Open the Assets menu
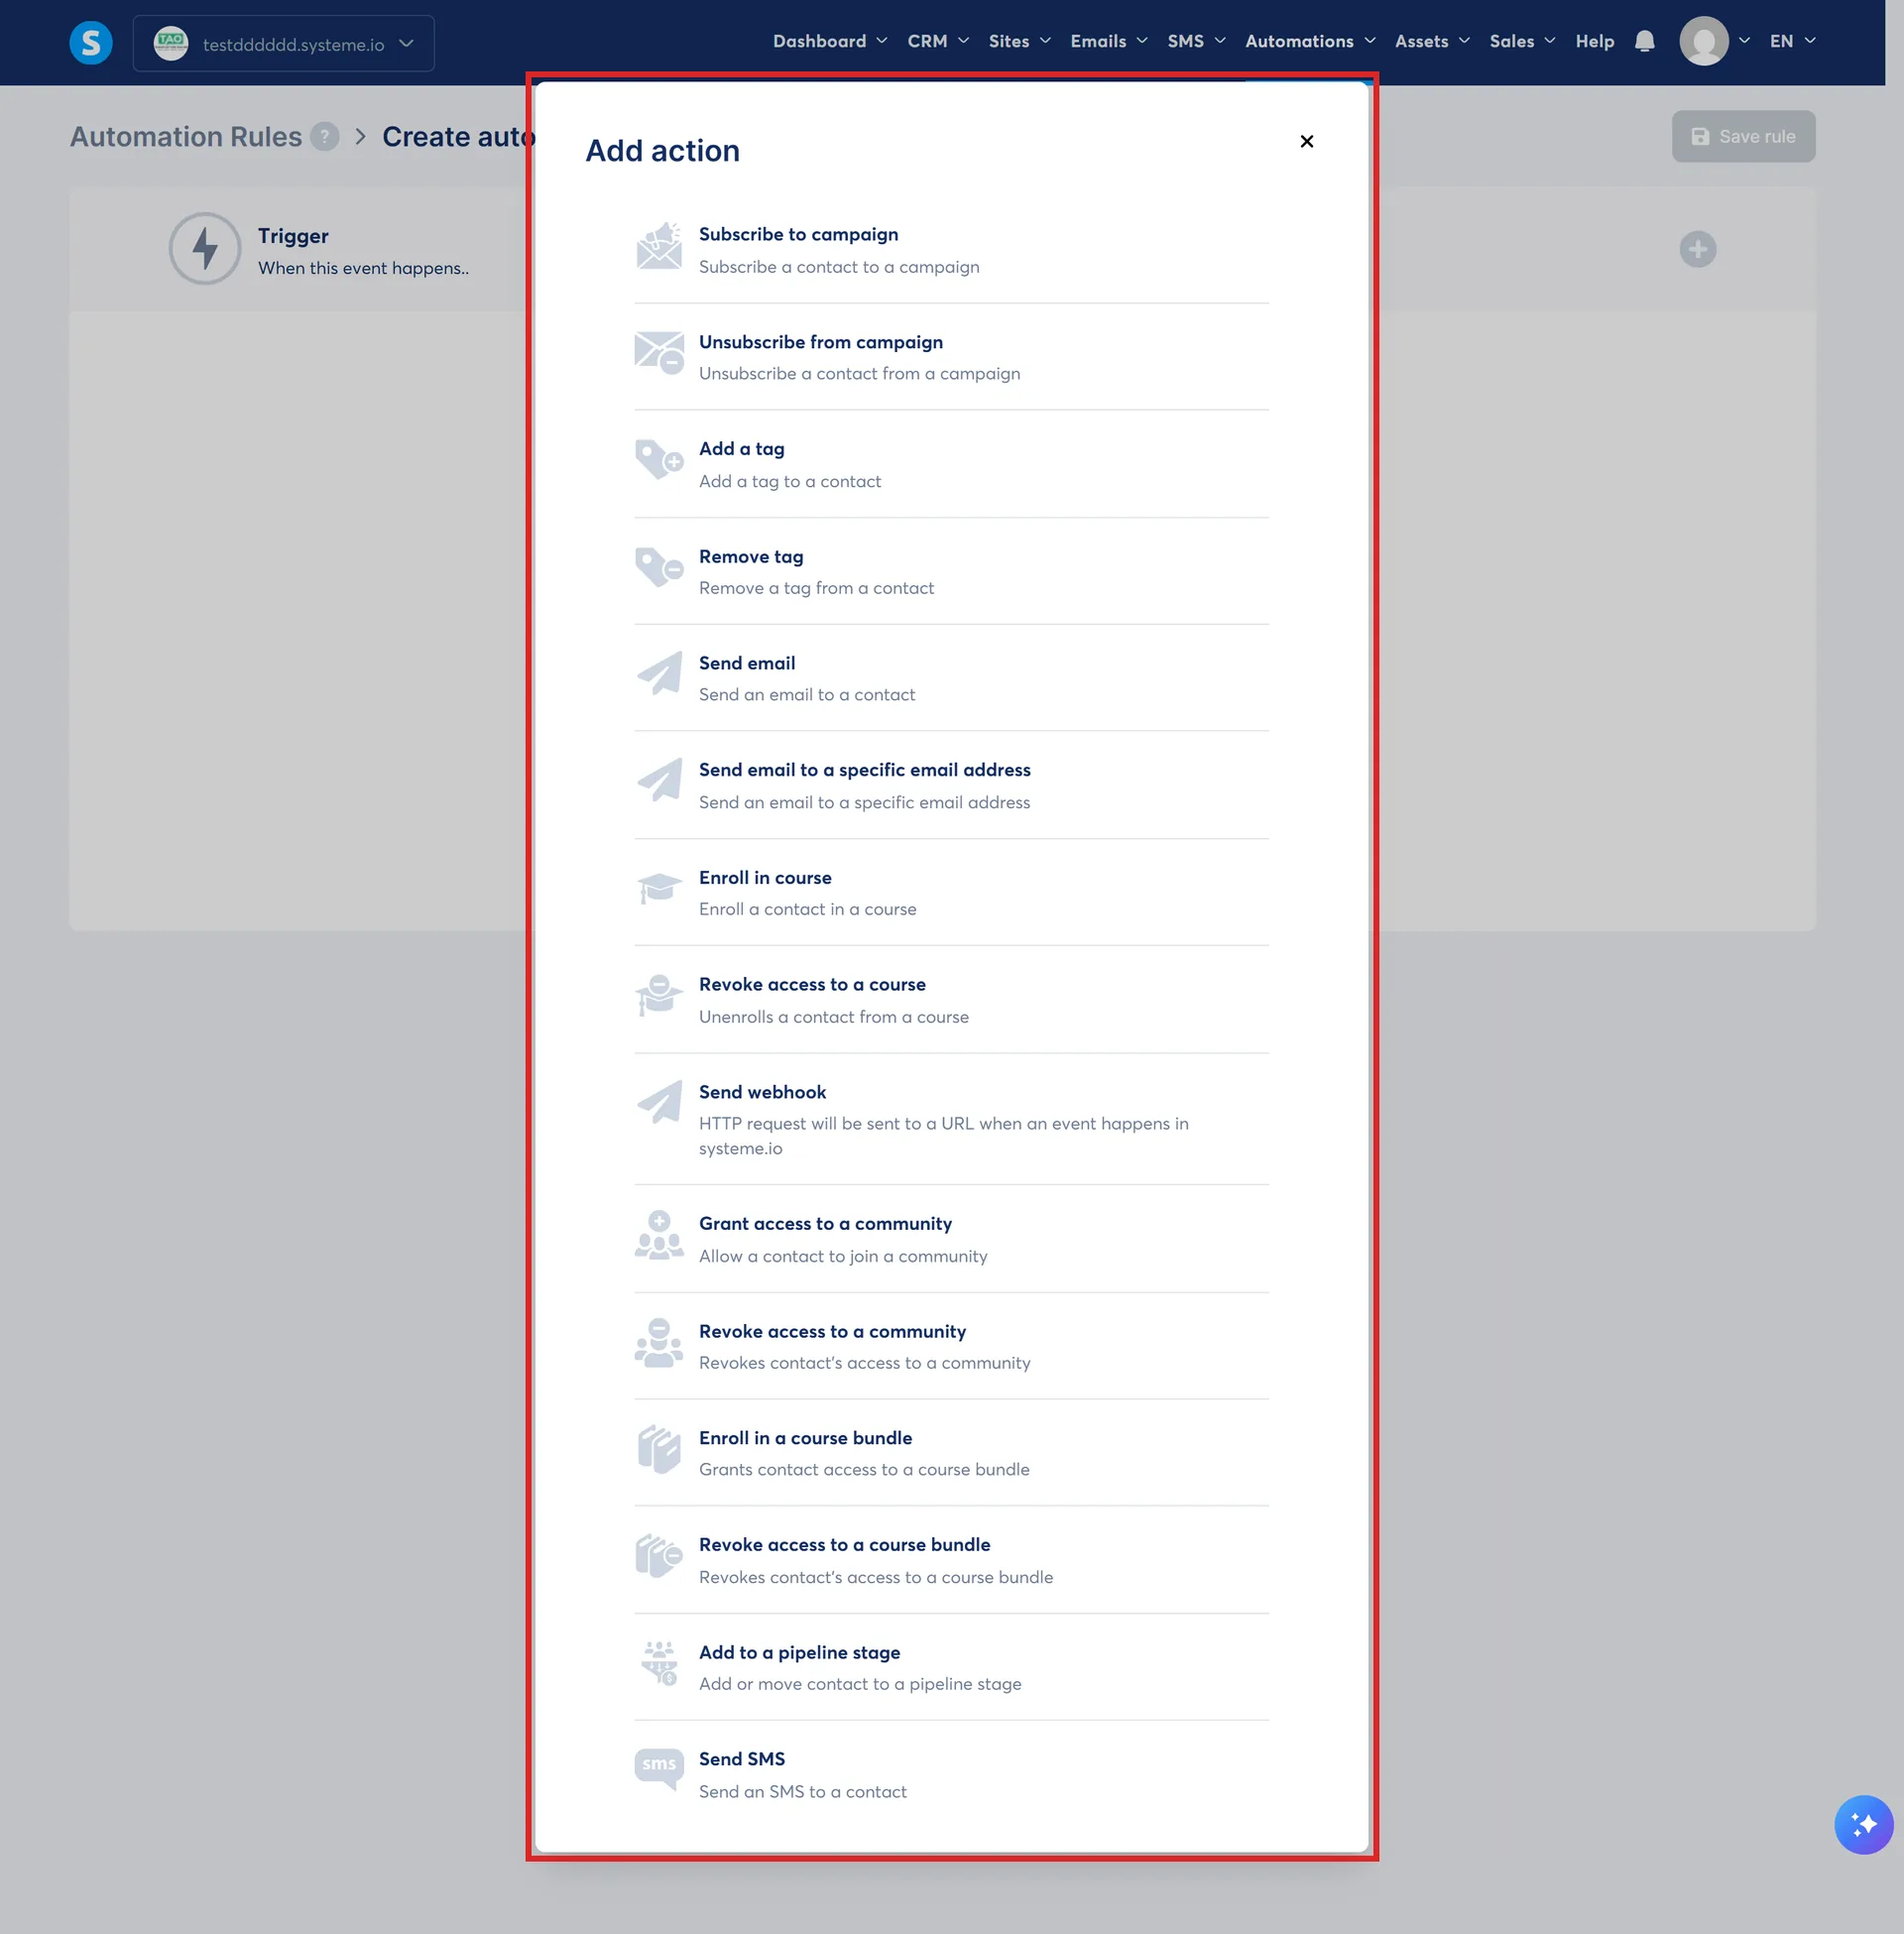The height and width of the screenshot is (1934, 1904). click(x=1432, y=41)
